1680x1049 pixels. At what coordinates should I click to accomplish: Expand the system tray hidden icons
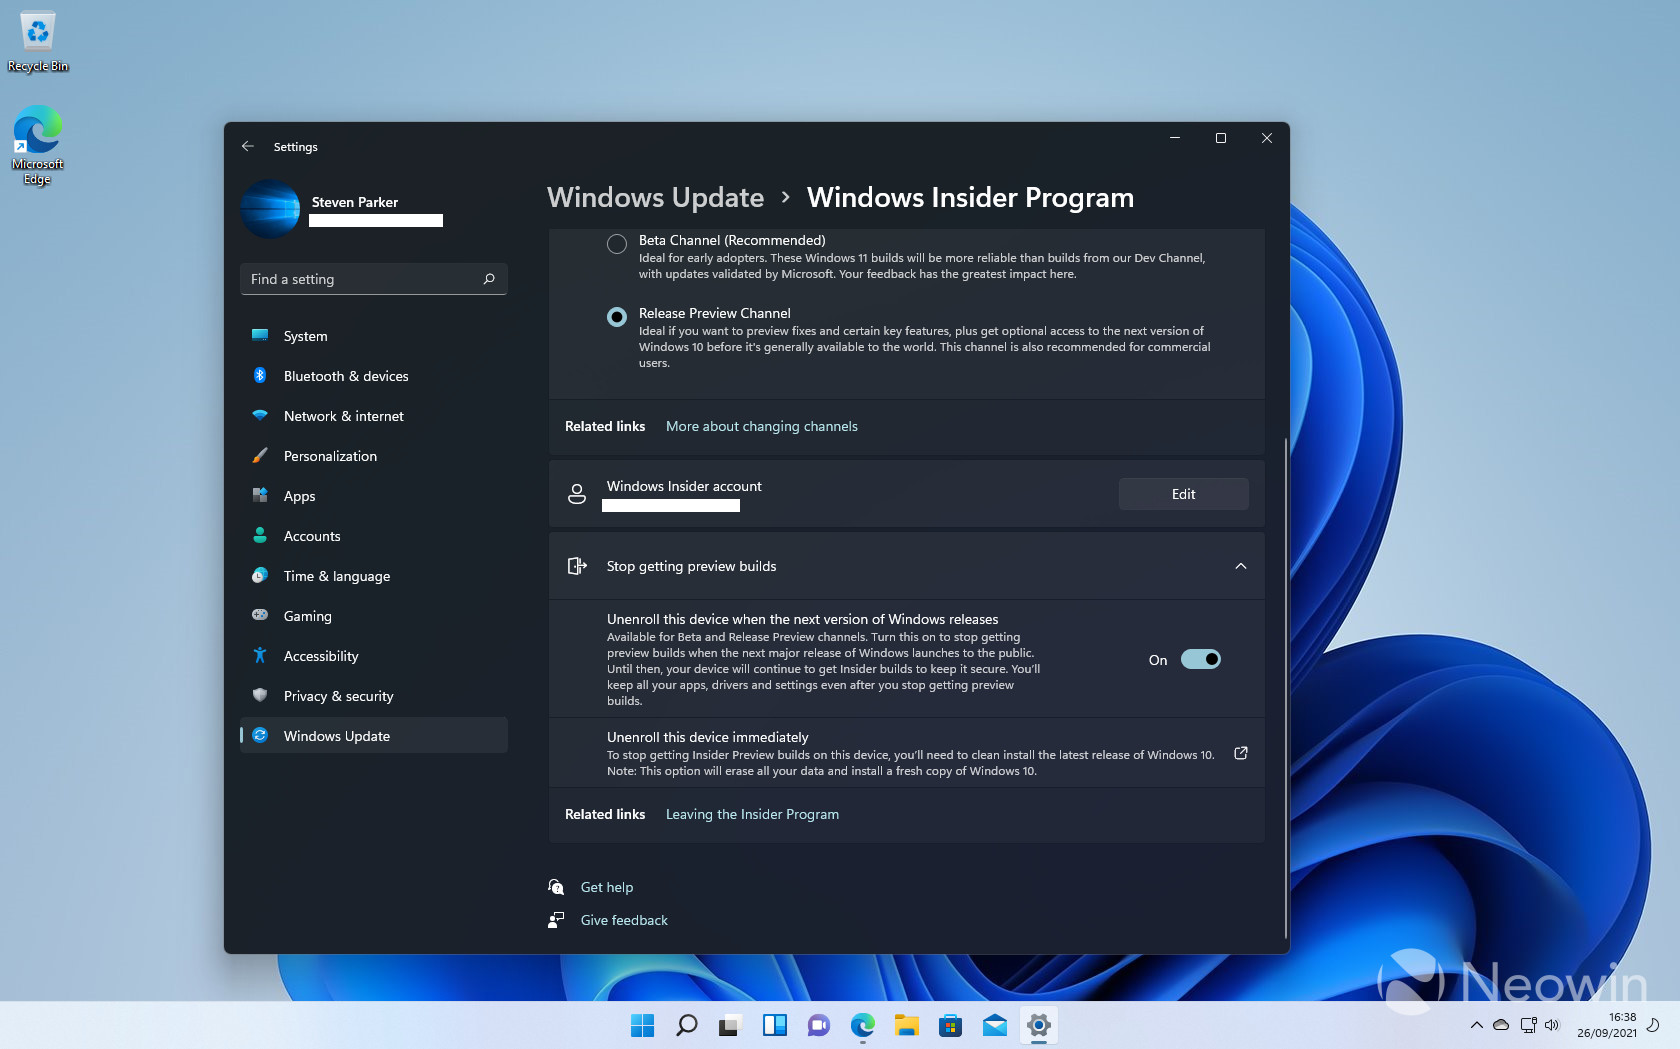point(1476,1025)
